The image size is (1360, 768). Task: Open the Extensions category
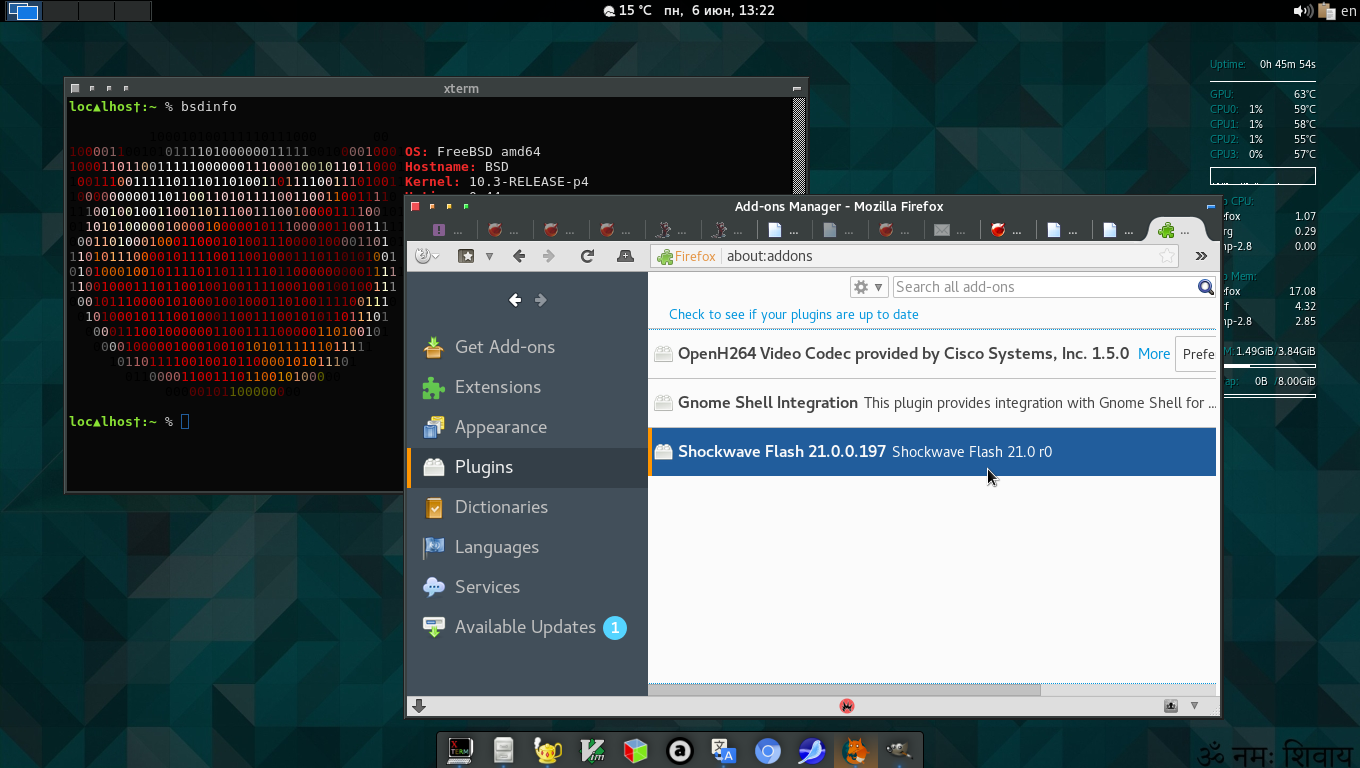pyautogui.click(x=497, y=387)
